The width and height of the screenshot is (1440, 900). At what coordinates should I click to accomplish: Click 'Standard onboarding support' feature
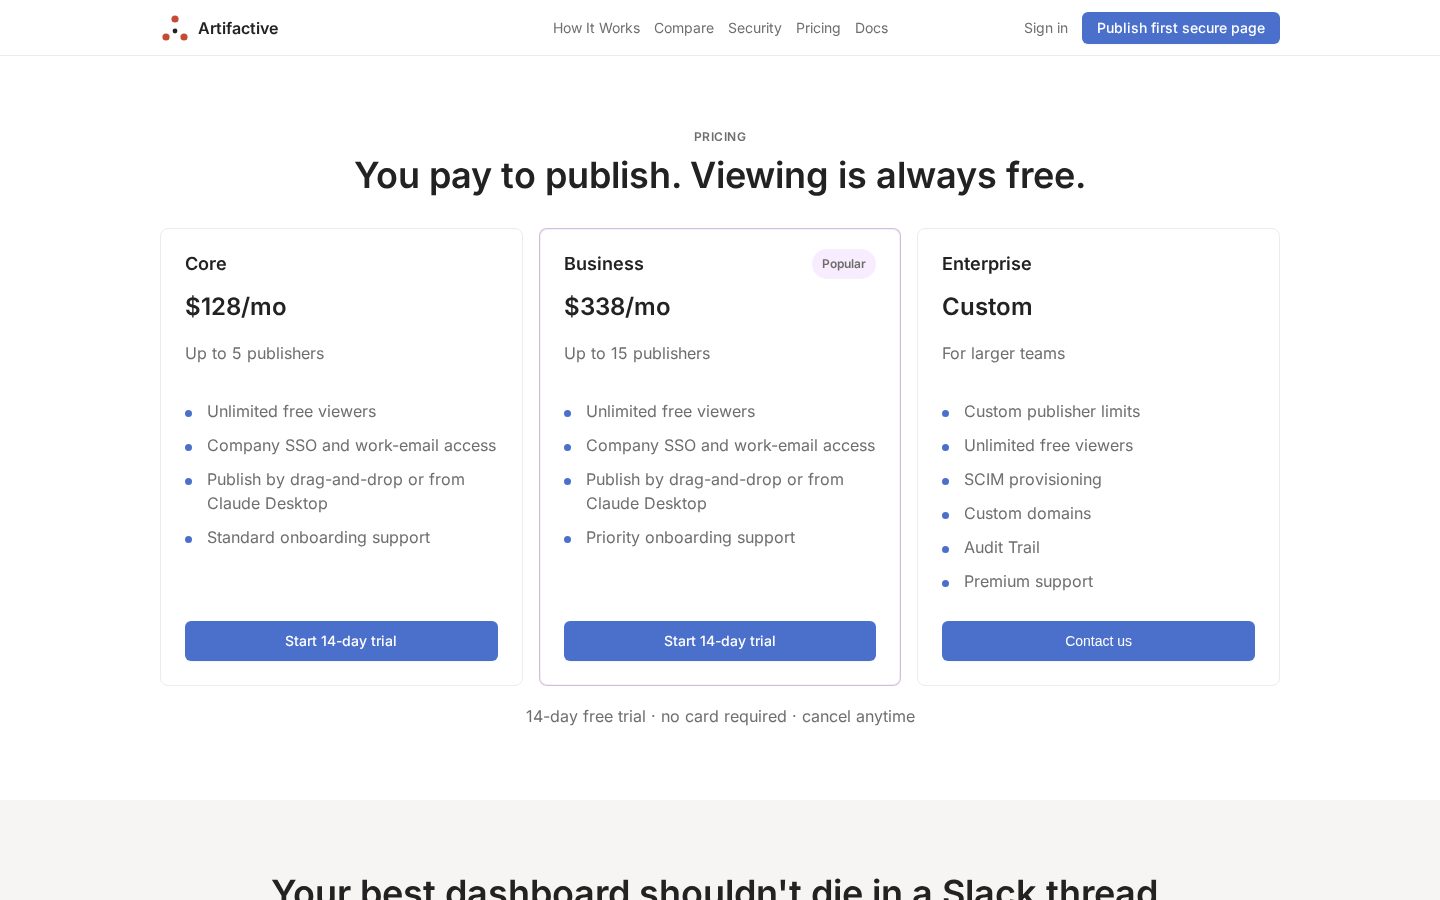pyautogui.click(x=318, y=537)
